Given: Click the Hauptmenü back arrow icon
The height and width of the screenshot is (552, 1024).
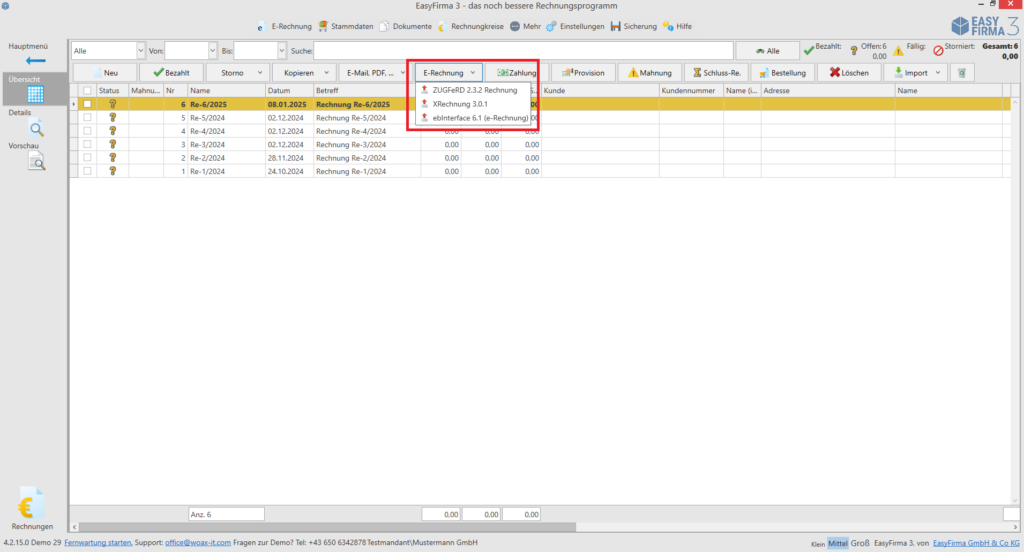Looking at the screenshot, I should [x=35, y=61].
